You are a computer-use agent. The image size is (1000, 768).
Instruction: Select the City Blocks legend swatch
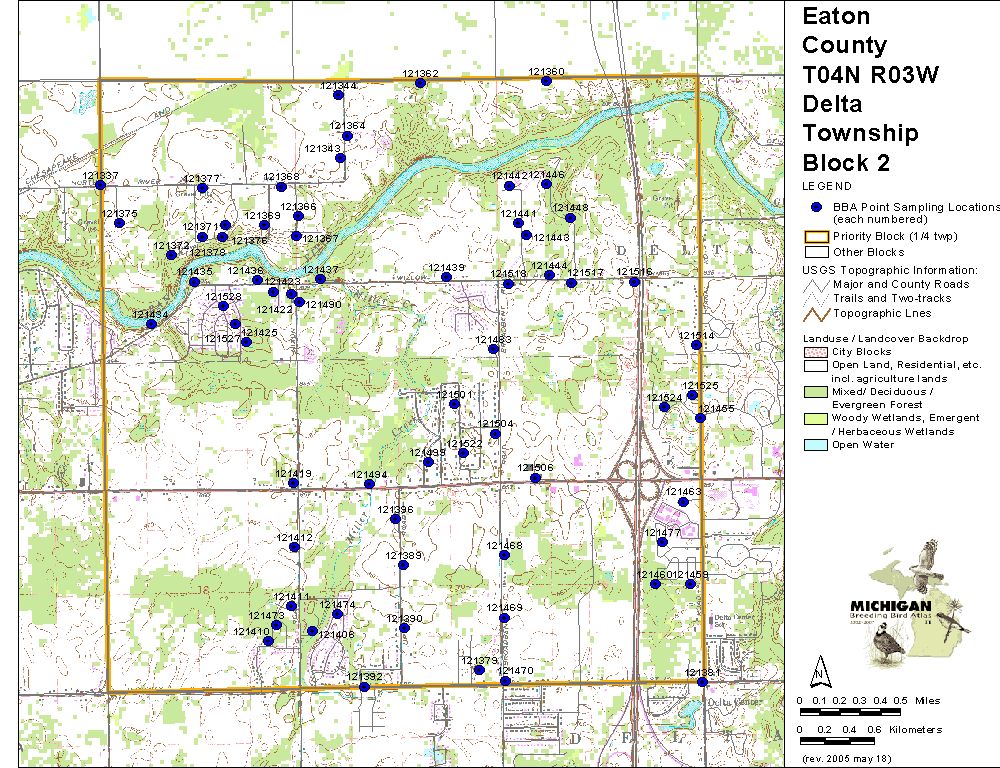click(816, 352)
